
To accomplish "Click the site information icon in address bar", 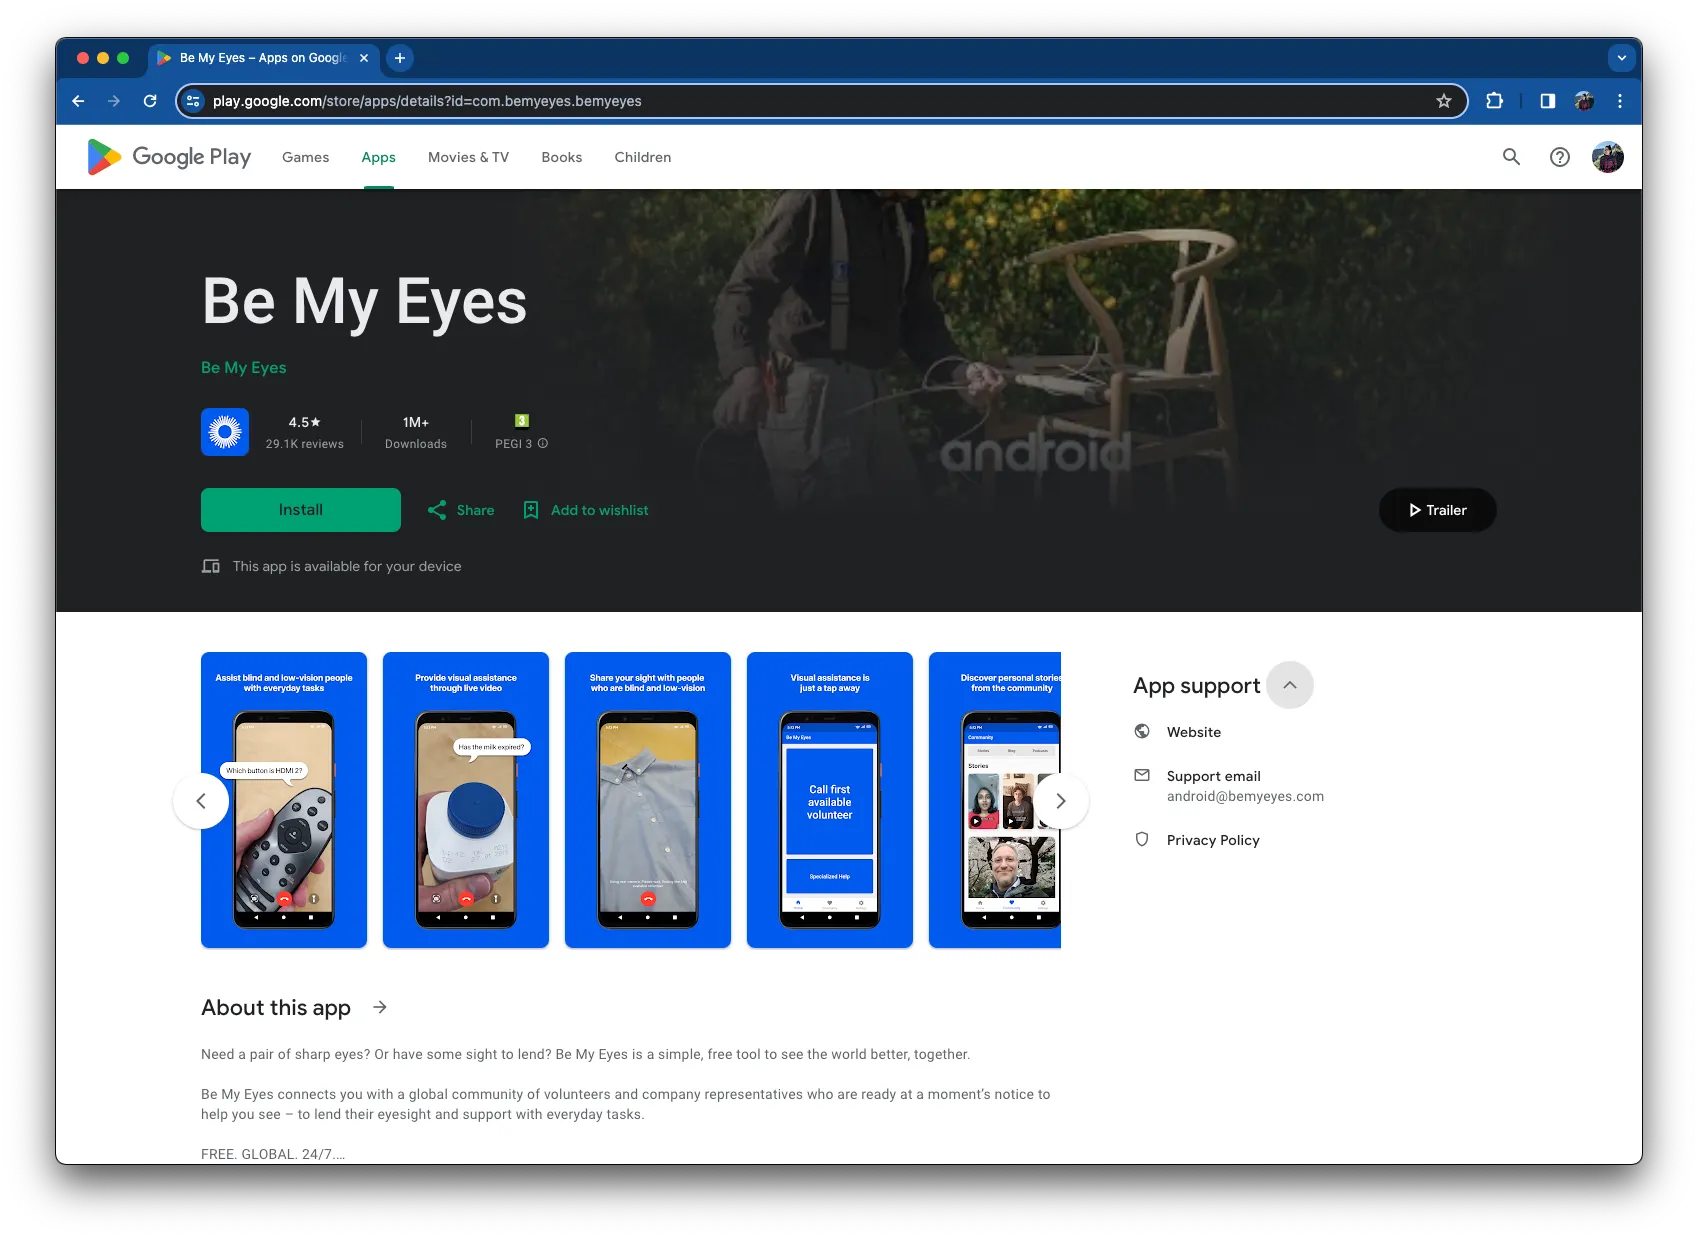I will [x=194, y=101].
